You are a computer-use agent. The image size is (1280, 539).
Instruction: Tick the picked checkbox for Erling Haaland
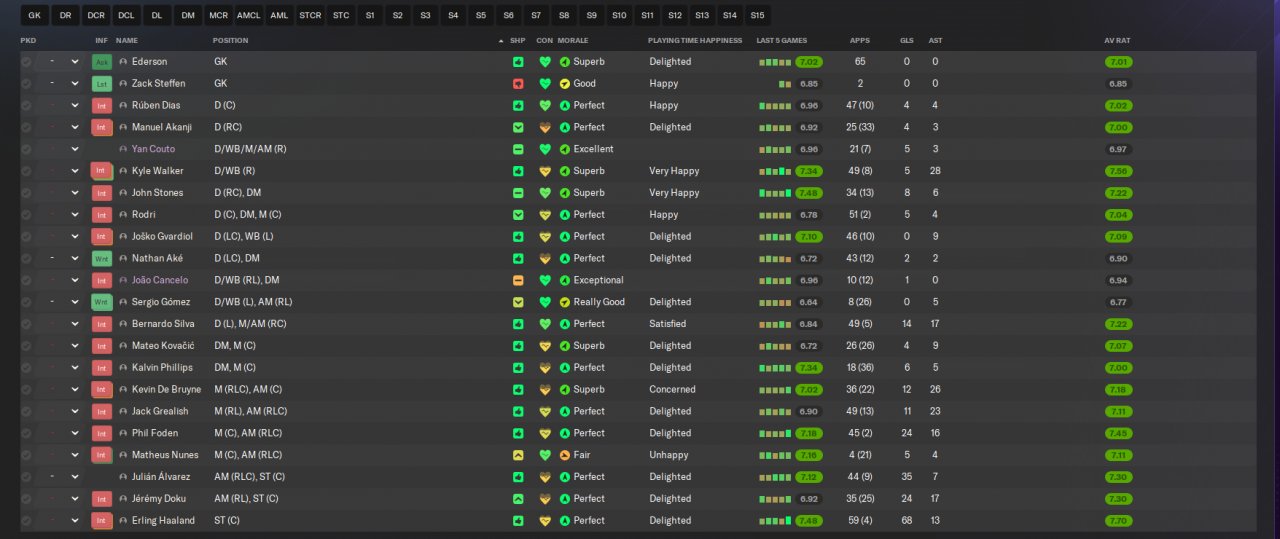26,521
